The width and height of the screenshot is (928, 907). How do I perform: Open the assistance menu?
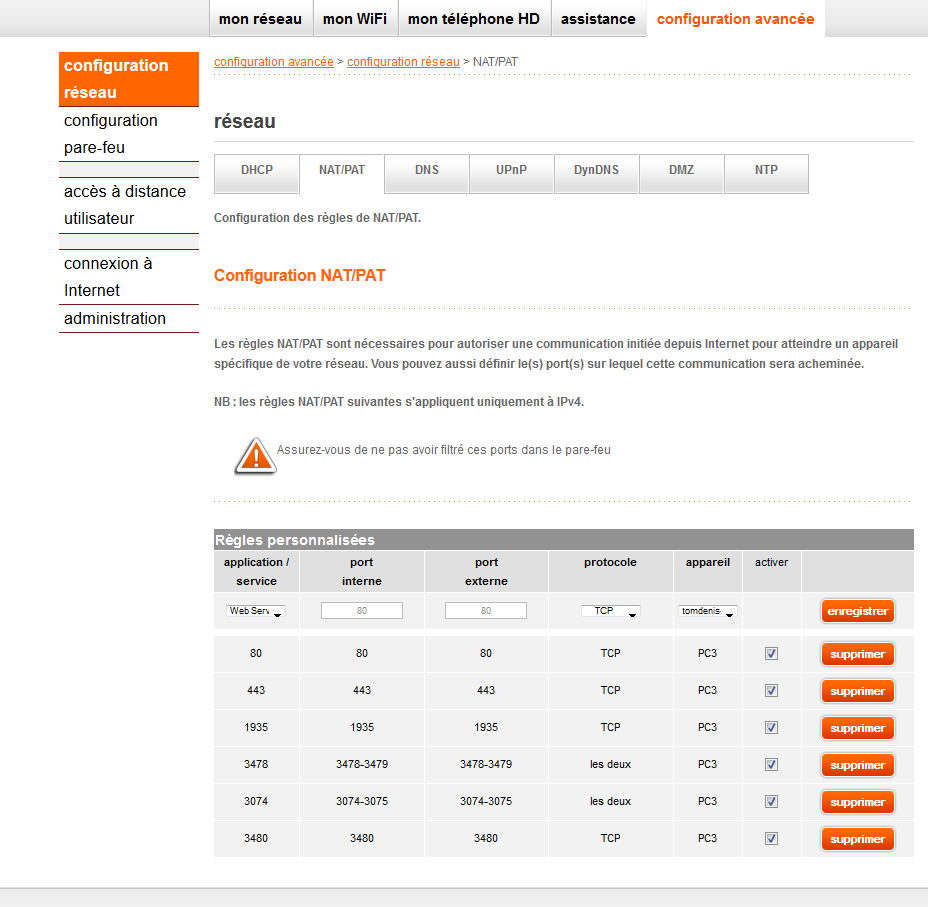tap(598, 19)
